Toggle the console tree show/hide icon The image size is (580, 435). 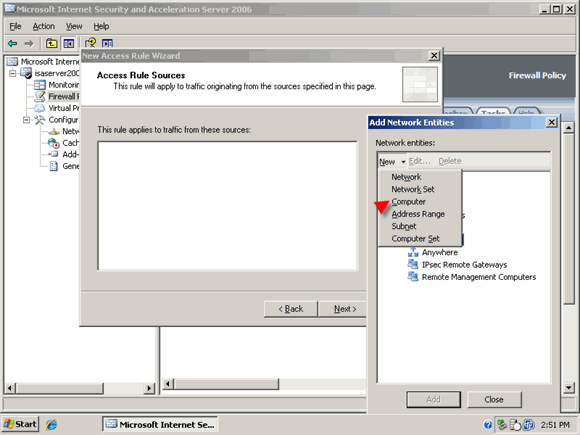tap(68, 44)
